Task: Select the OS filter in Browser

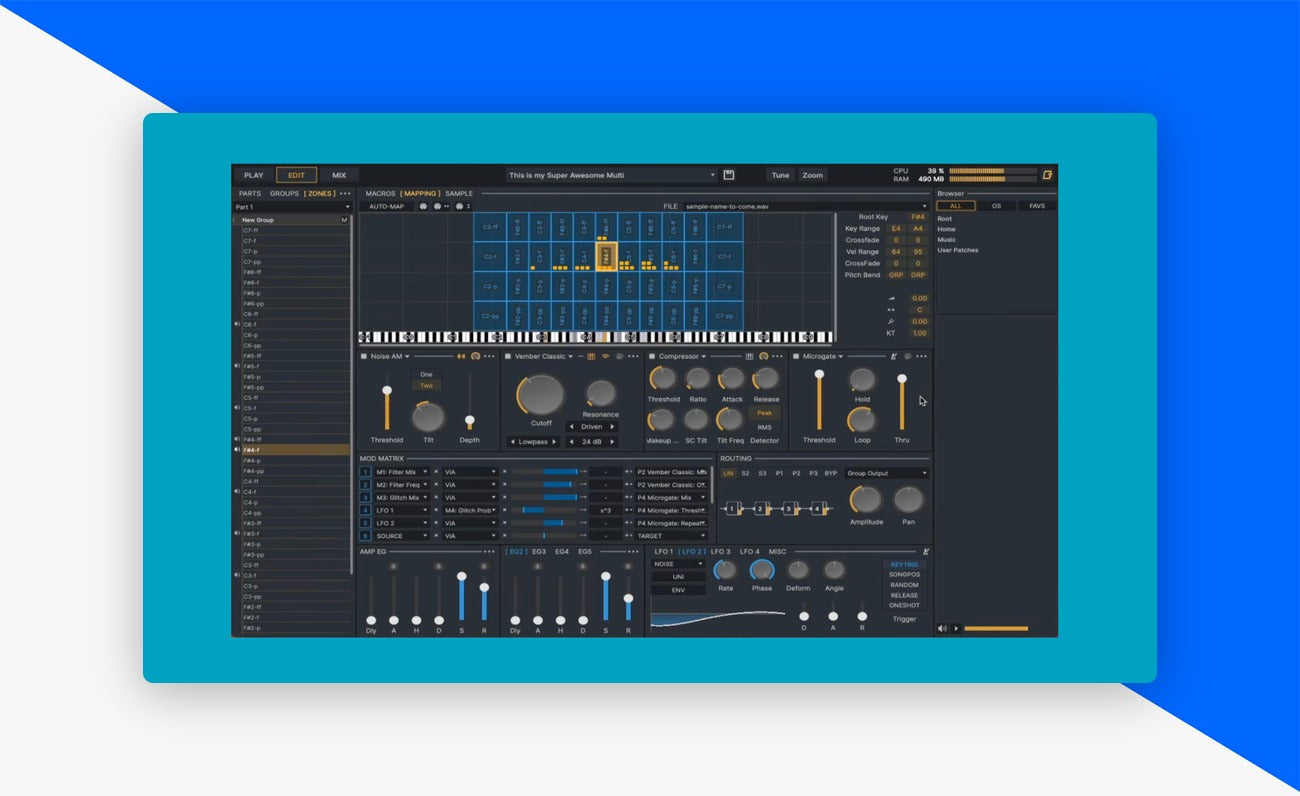Action: pos(996,206)
